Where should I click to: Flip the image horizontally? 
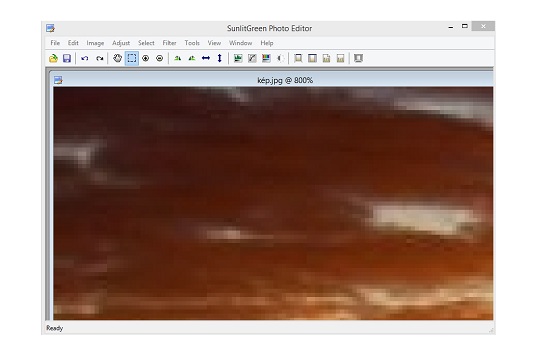(206, 58)
